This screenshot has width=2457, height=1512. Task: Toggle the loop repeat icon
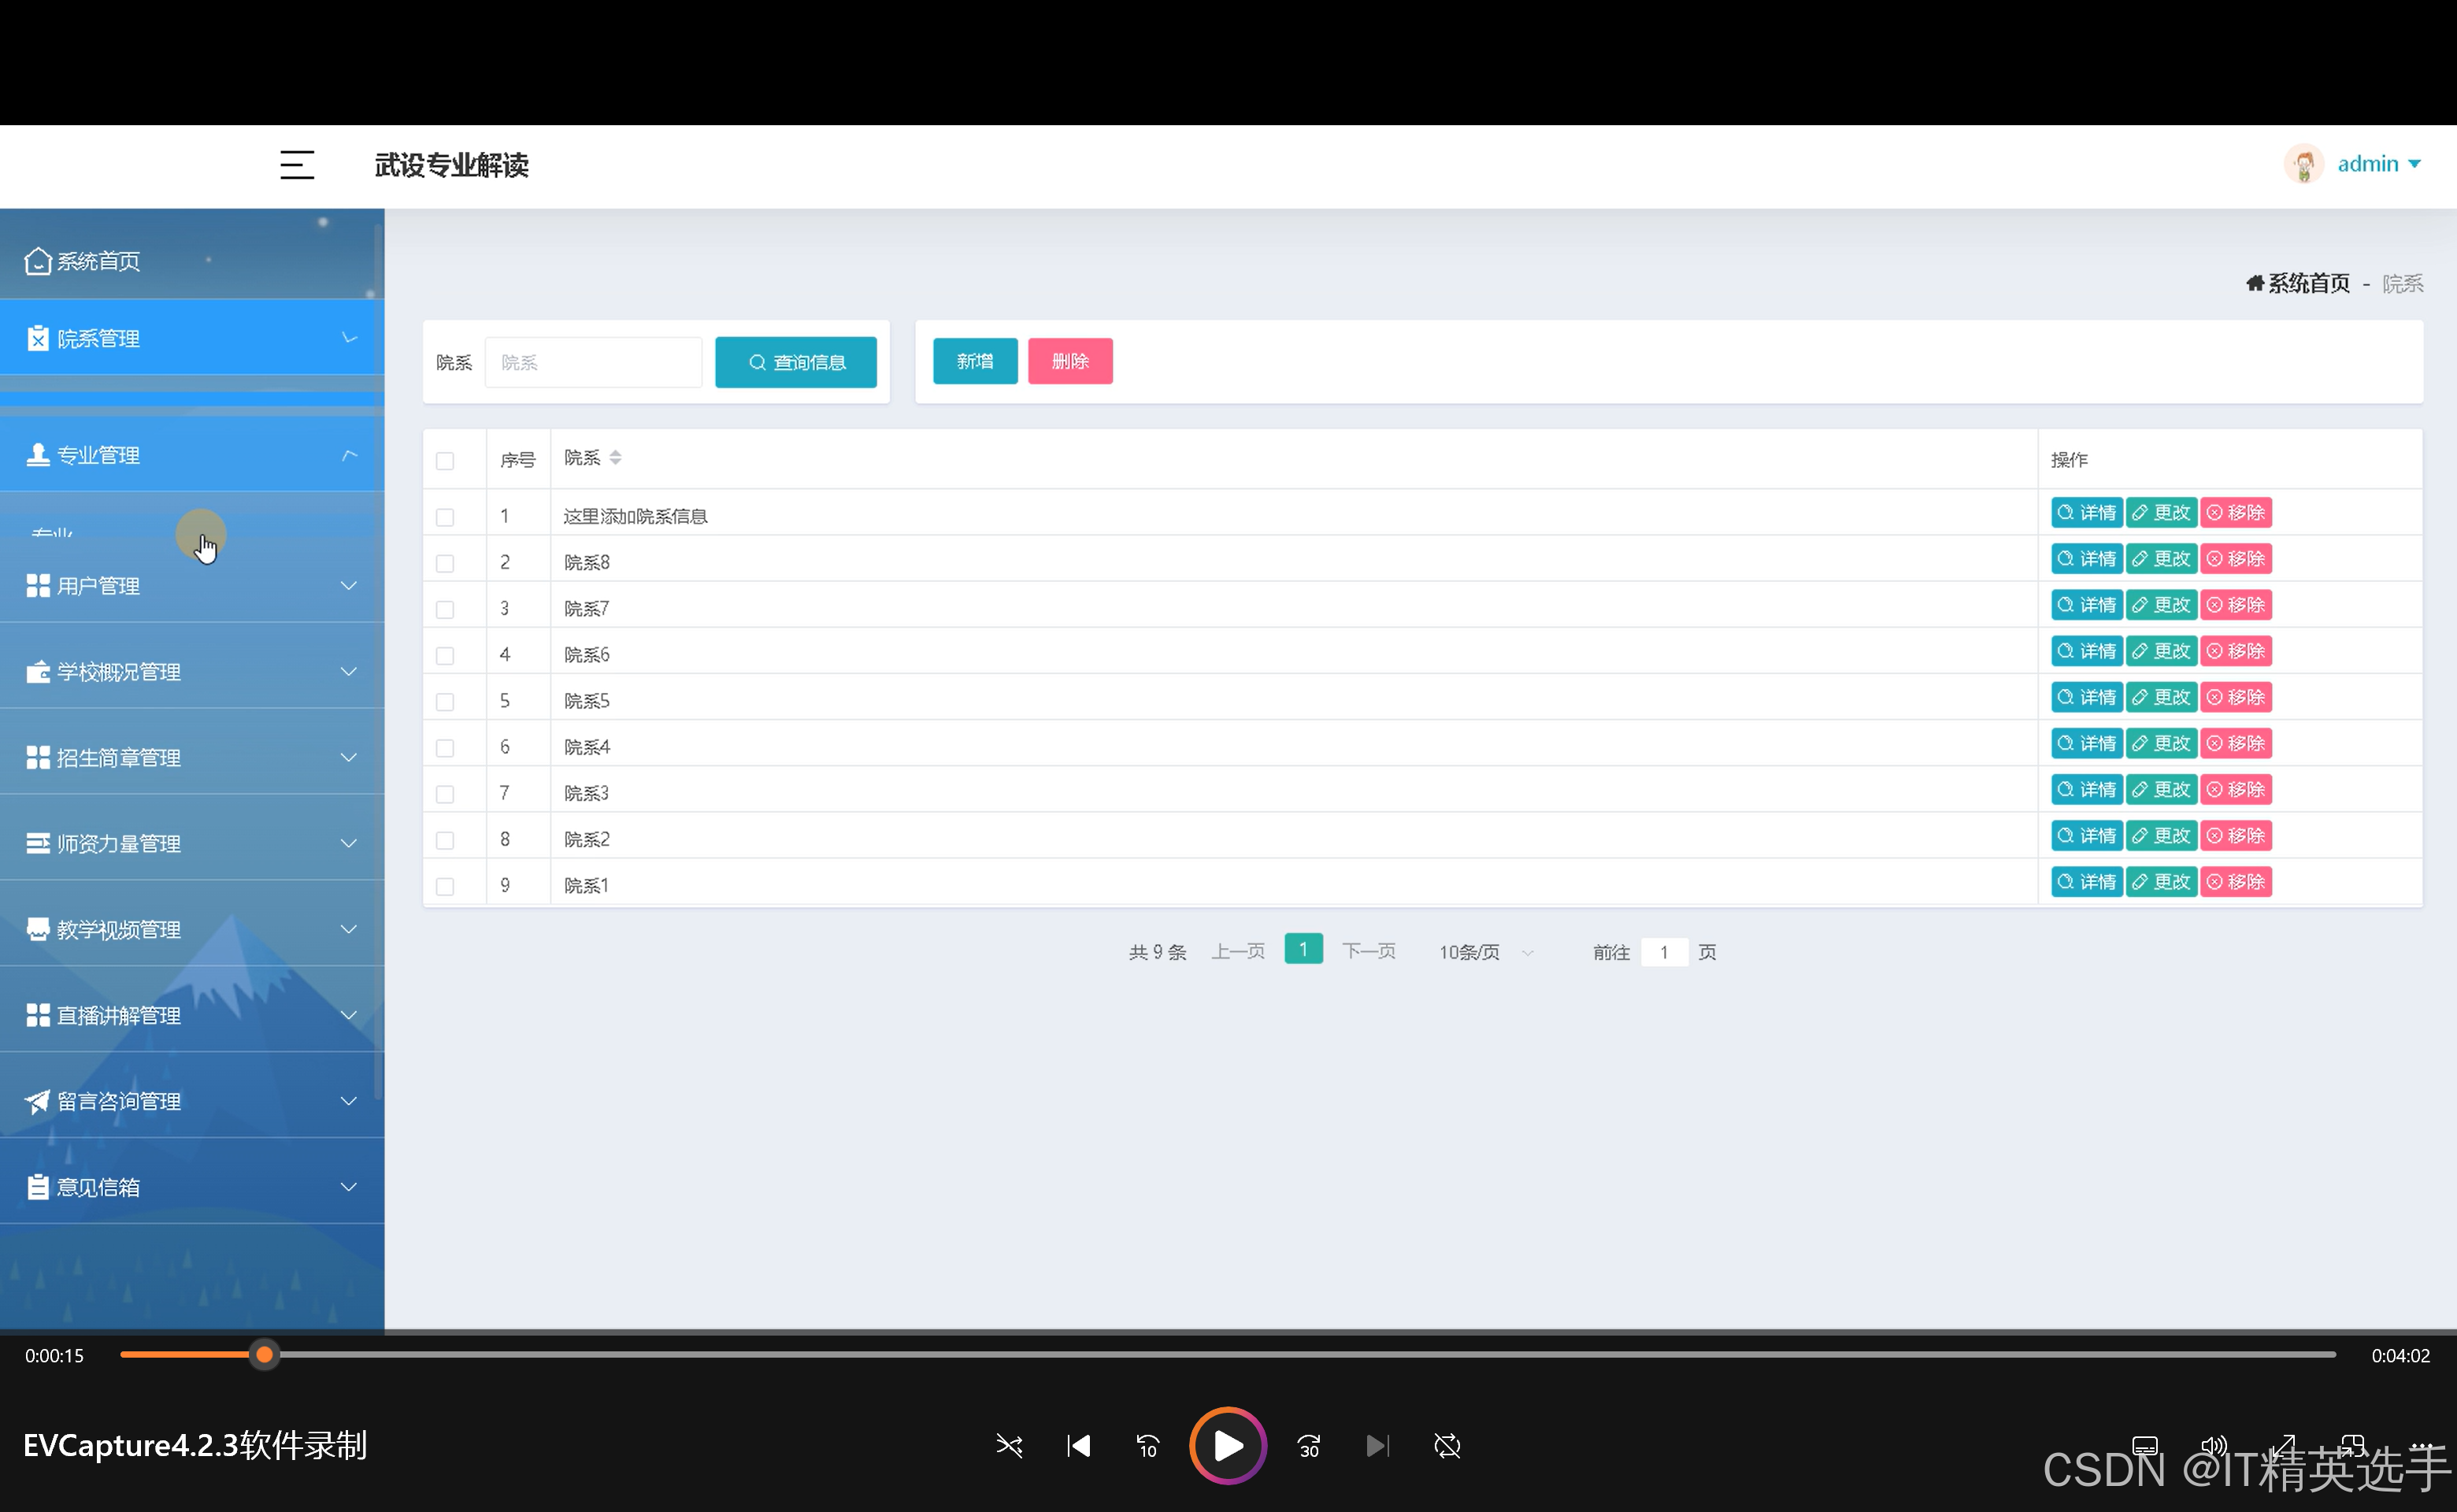[x=1447, y=1446]
